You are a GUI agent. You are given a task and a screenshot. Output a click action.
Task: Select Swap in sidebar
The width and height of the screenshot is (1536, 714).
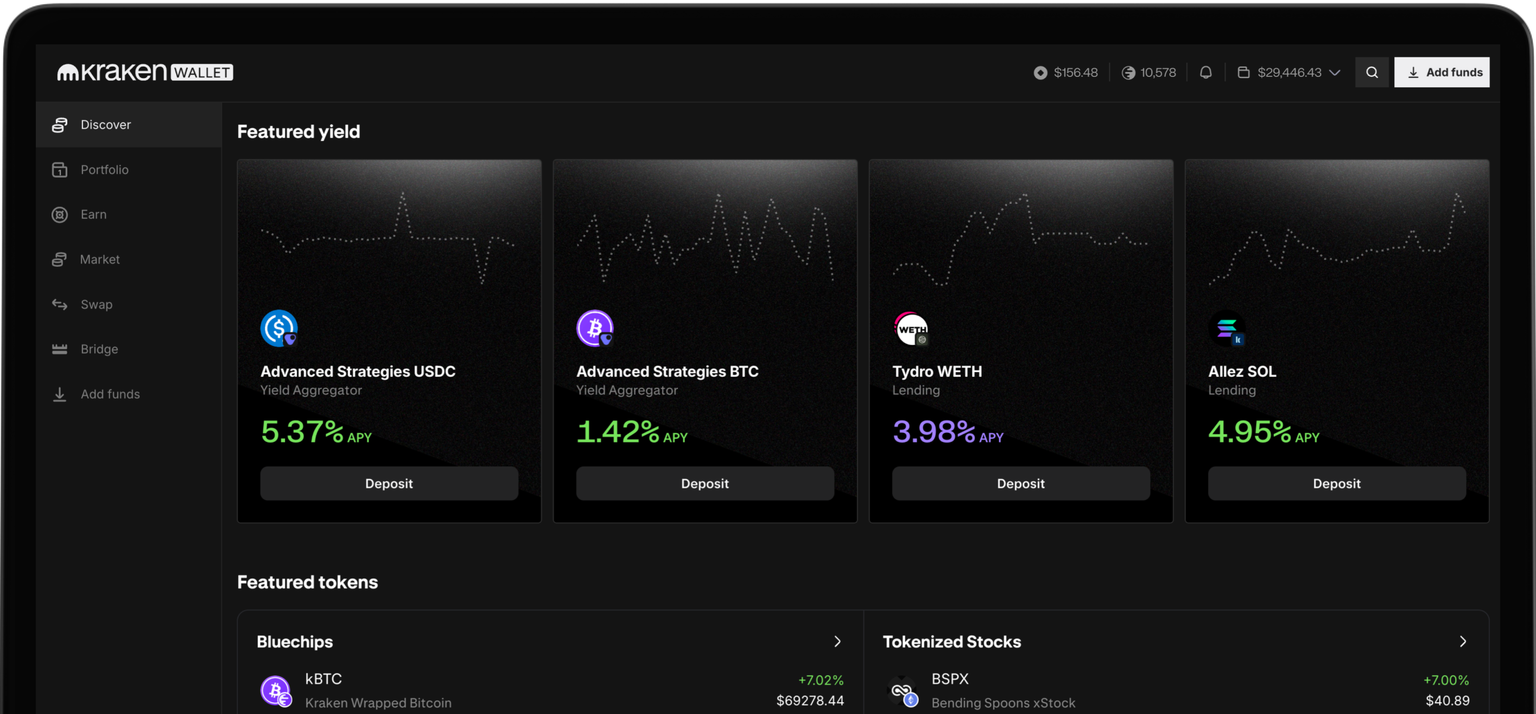pos(129,305)
